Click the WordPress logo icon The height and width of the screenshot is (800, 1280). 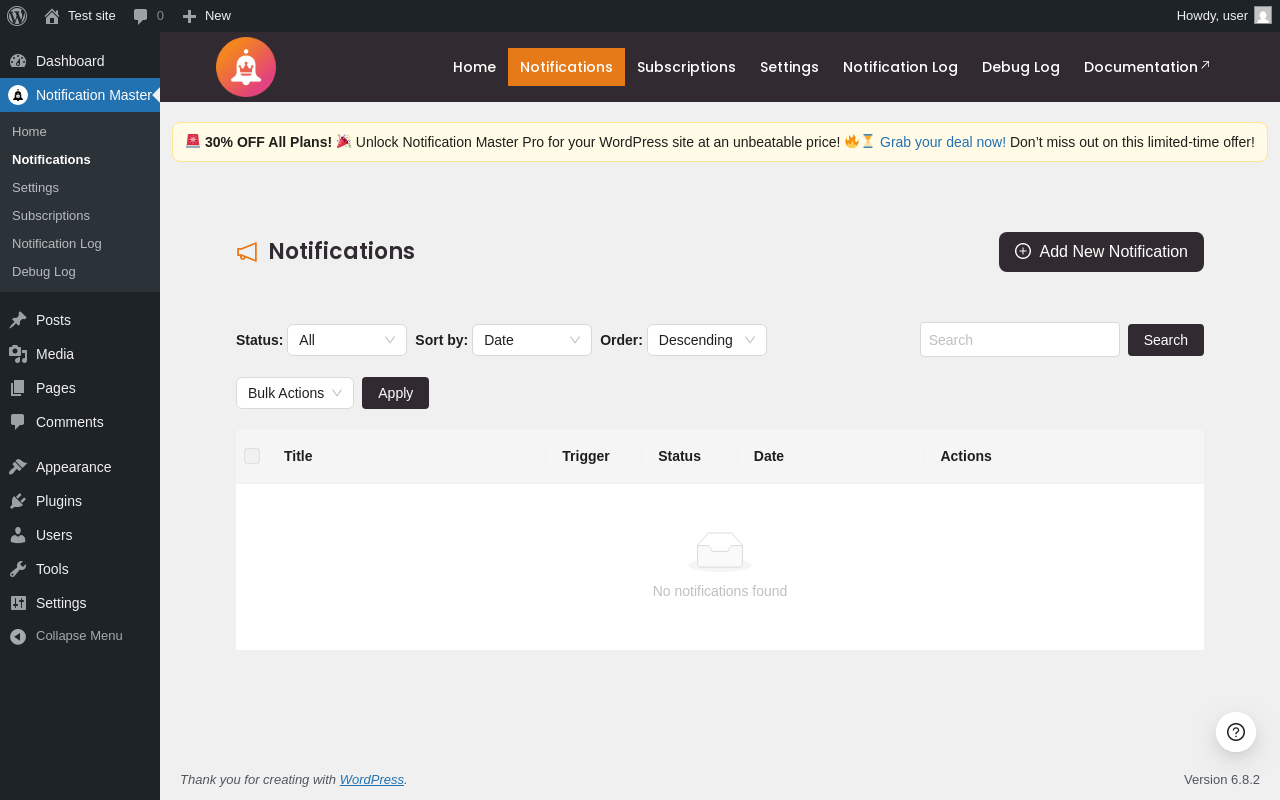[x=17, y=16]
